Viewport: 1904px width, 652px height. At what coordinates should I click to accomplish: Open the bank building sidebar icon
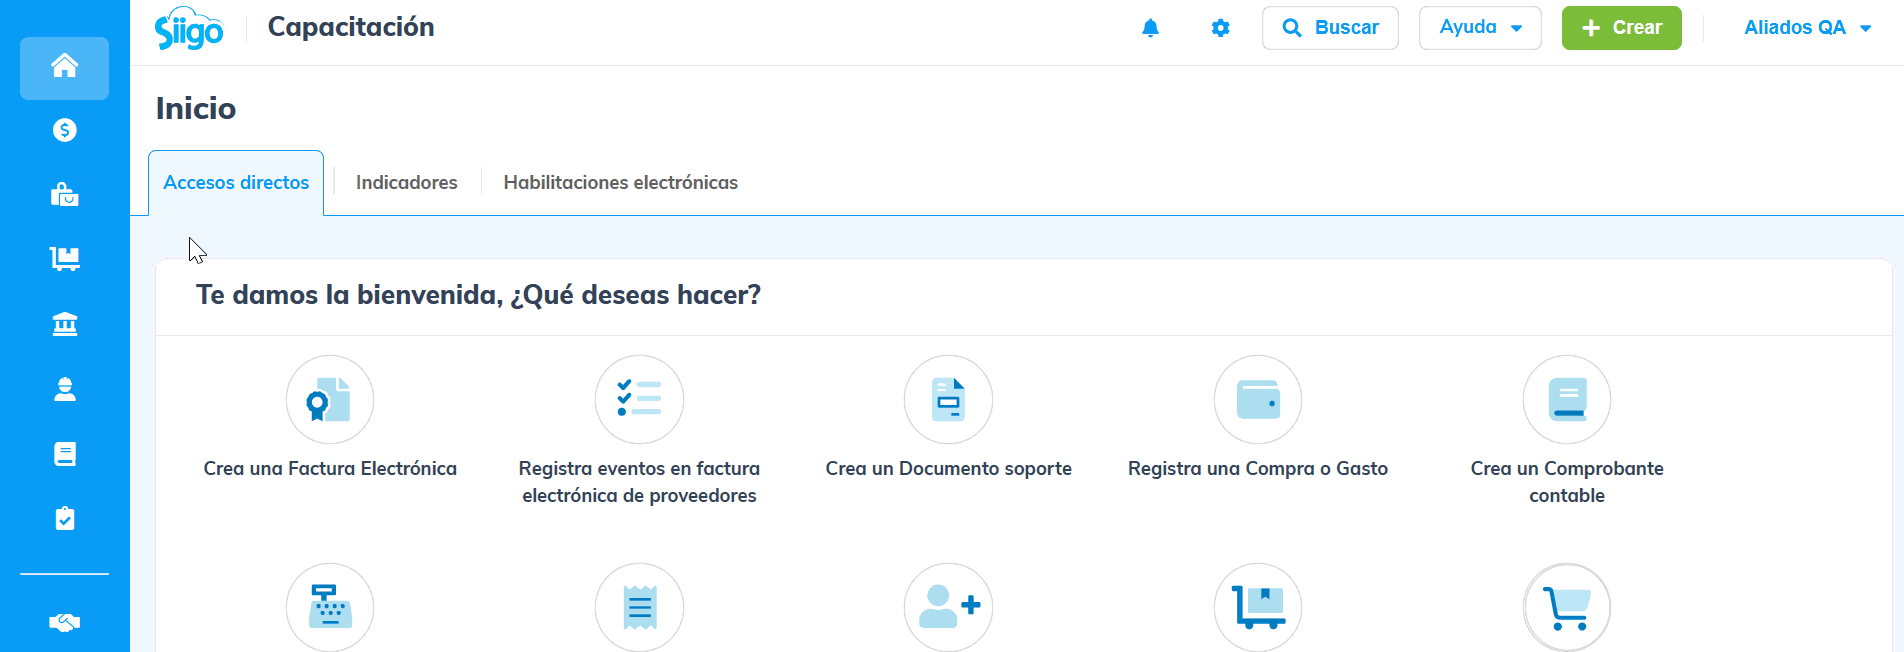65,324
